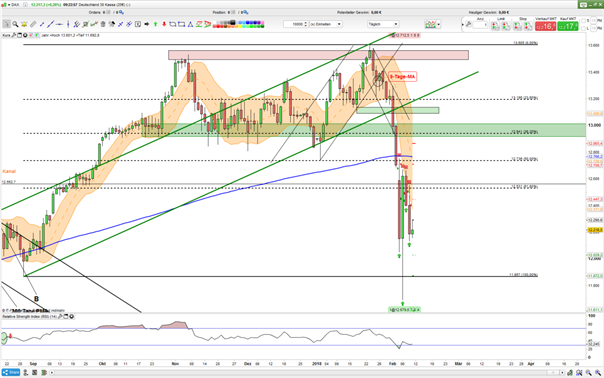
Task: Pick the long diagonal trendline tool
Action: point(50,24)
